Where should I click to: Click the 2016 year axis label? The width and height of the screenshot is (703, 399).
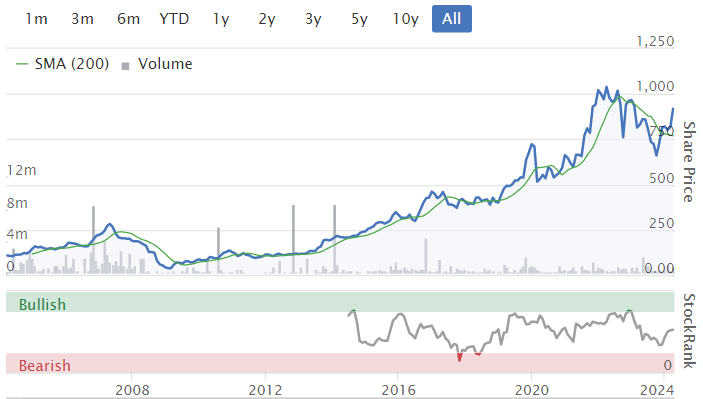[x=398, y=390]
